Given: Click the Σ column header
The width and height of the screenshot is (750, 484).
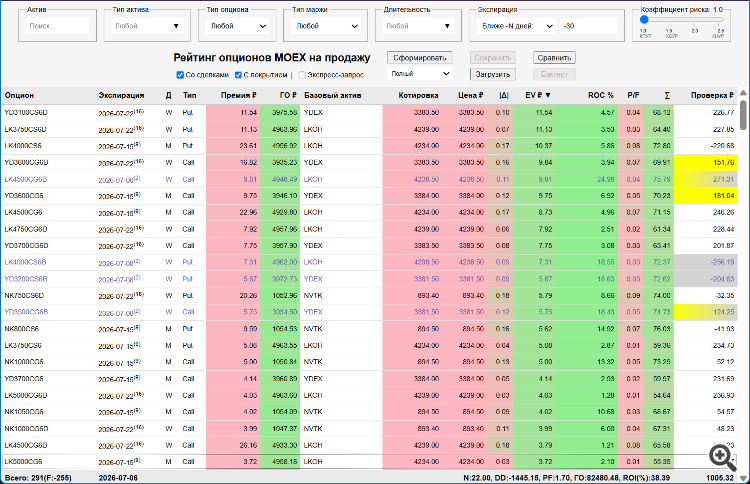Looking at the screenshot, I should [x=667, y=96].
